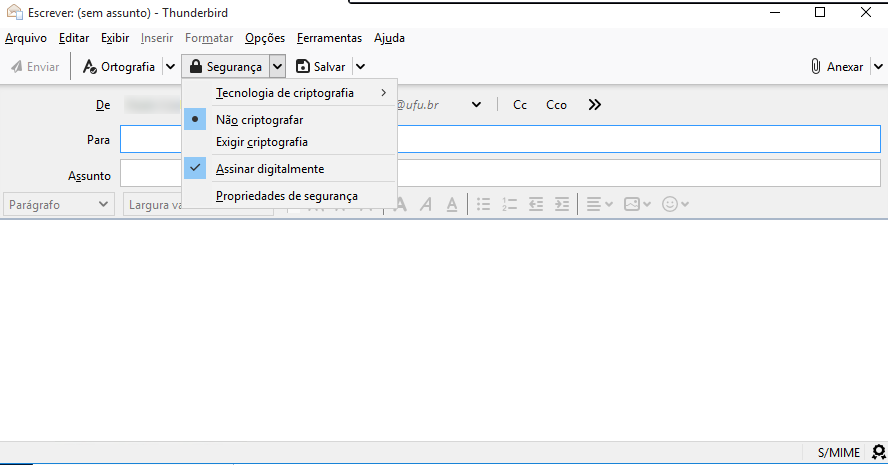This screenshot has height=465, width=888.
Task: Open the Salvar dropdown arrow
Action: coord(360,67)
